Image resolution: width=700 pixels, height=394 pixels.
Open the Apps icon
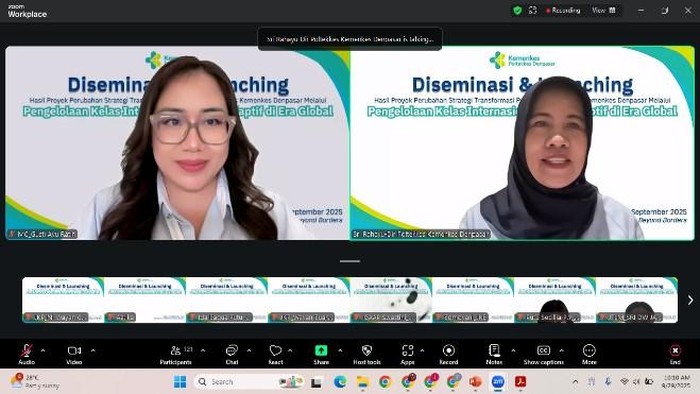[x=407, y=351]
